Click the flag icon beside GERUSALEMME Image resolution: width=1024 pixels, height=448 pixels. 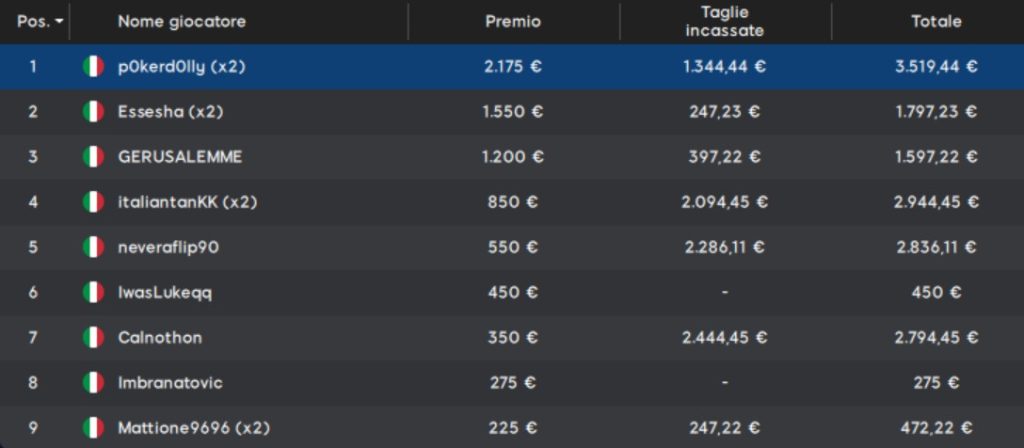click(x=93, y=157)
